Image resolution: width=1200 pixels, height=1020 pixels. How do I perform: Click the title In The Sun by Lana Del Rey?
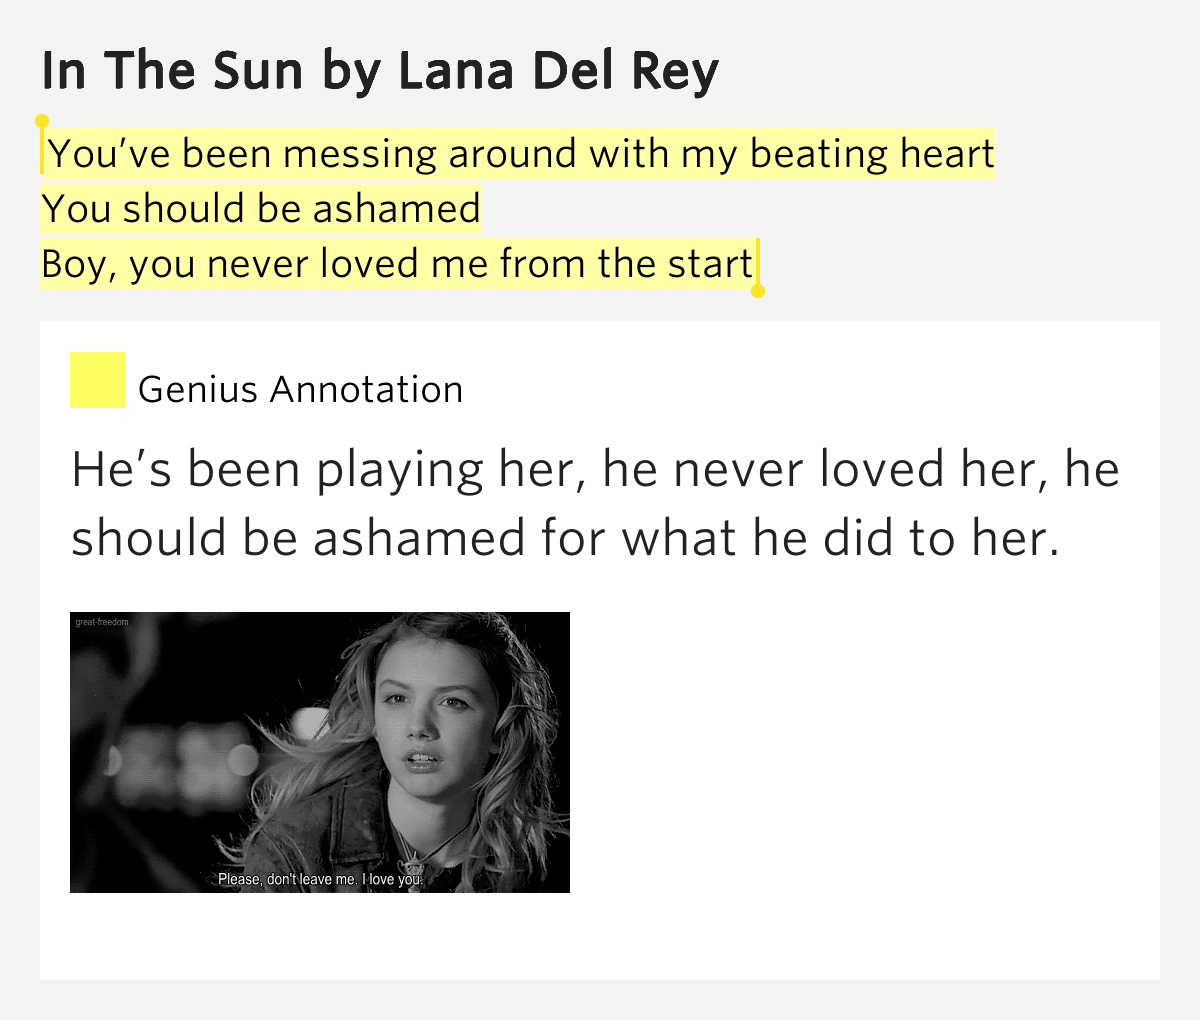pyautogui.click(x=380, y=71)
